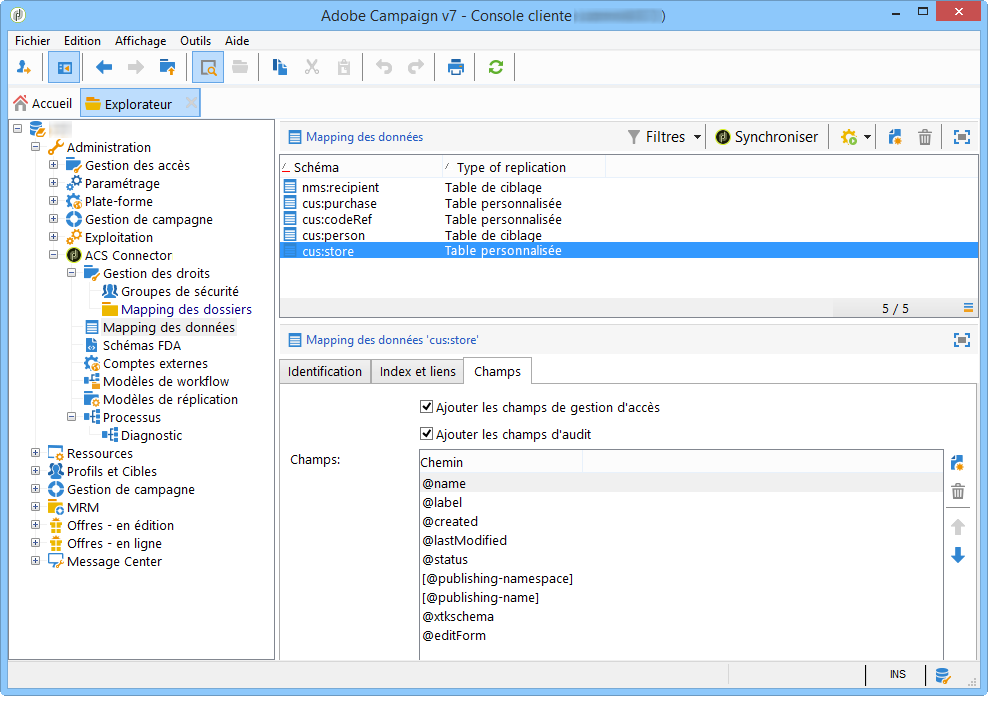This screenshot has width=1003, height=707.
Task: Click the parent folder up-arrow toolbar icon
Action: pyautogui.click(x=168, y=67)
